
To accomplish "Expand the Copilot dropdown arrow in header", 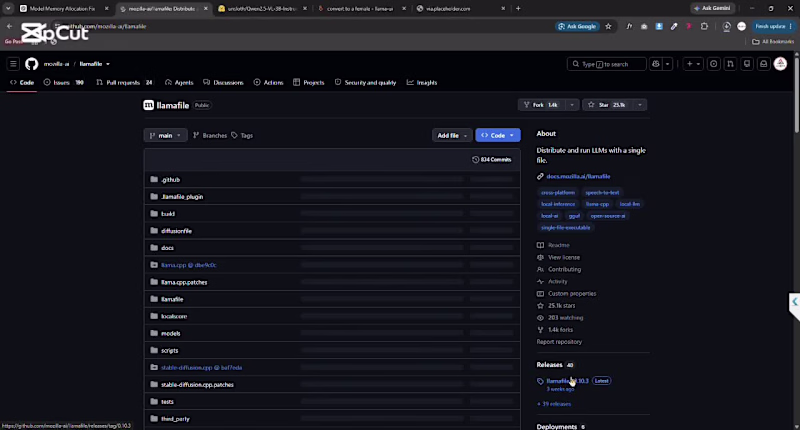I will coord(667,64).
